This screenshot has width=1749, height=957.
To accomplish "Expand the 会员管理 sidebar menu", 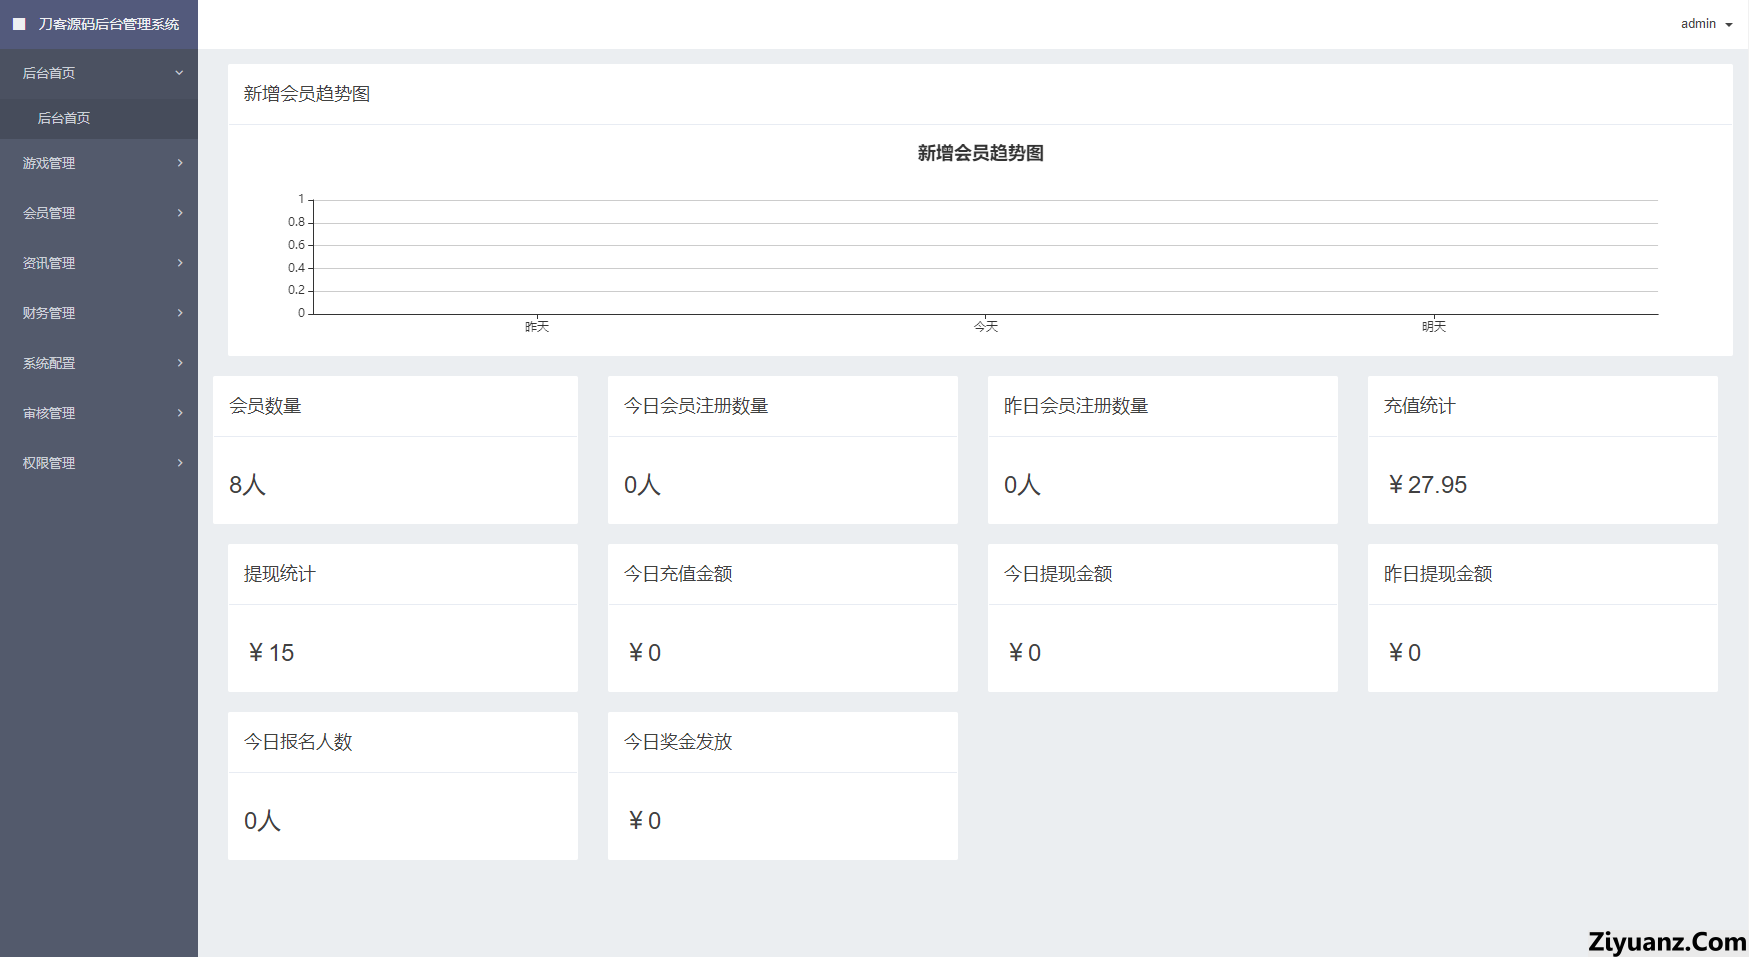I will [x=49, y=213].
